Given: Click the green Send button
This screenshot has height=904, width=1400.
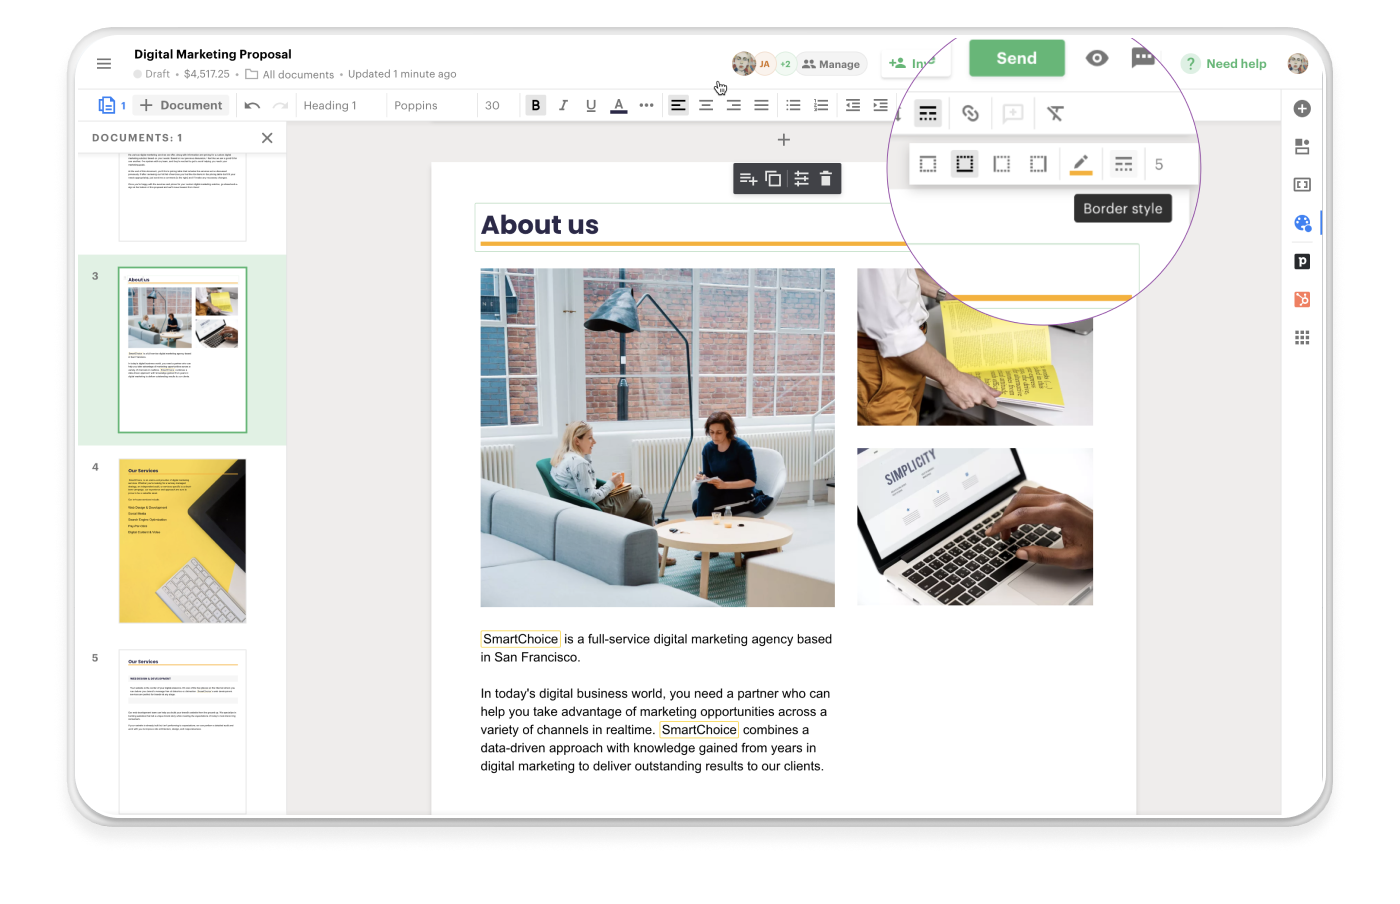Looking at the screenshot, I should [1016, 58].
